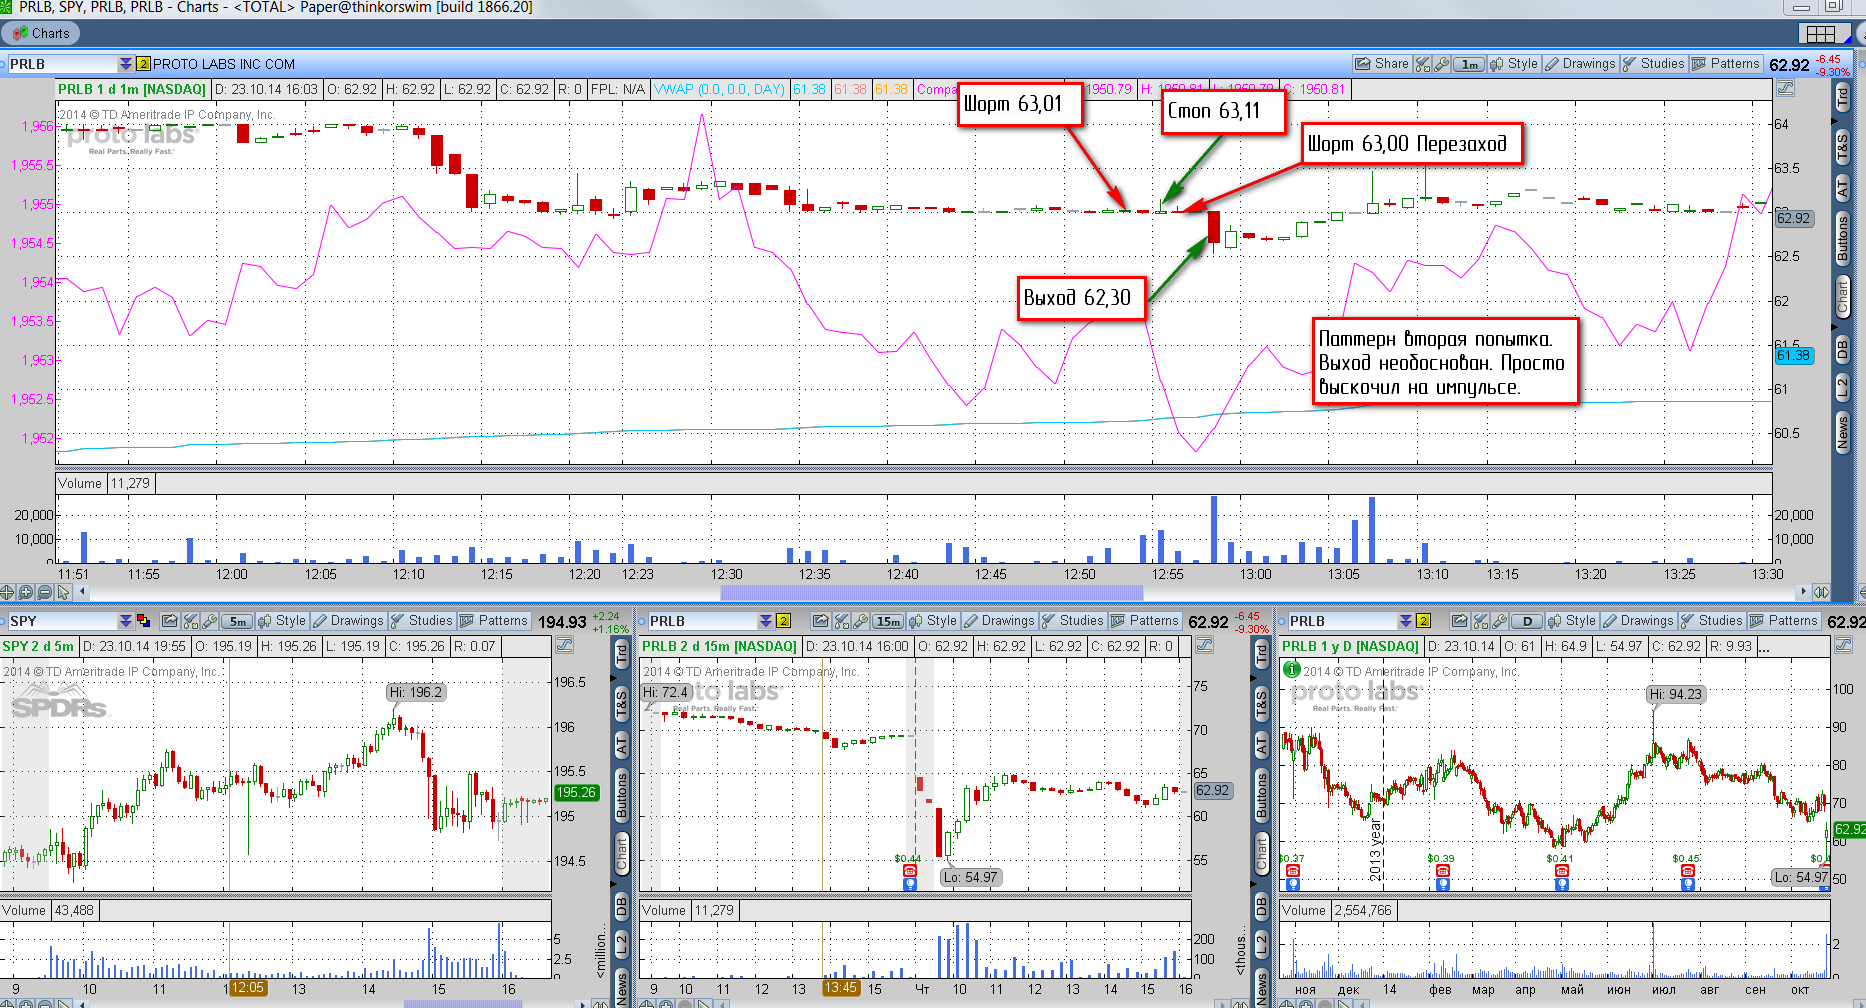The height and width of the screenshot is (1008, 1866).
Task: Click the share icon on PRLB 15m chart
Action: pyautogui.click(x=820, y=621)
